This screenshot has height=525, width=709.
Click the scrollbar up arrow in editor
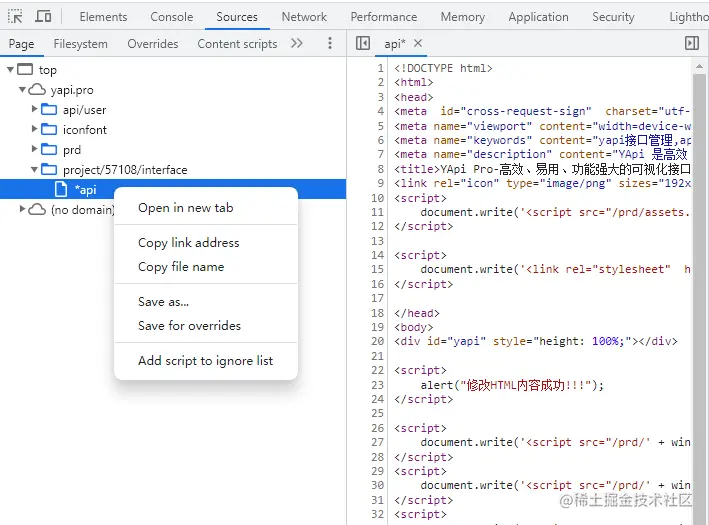pos(699,66)
